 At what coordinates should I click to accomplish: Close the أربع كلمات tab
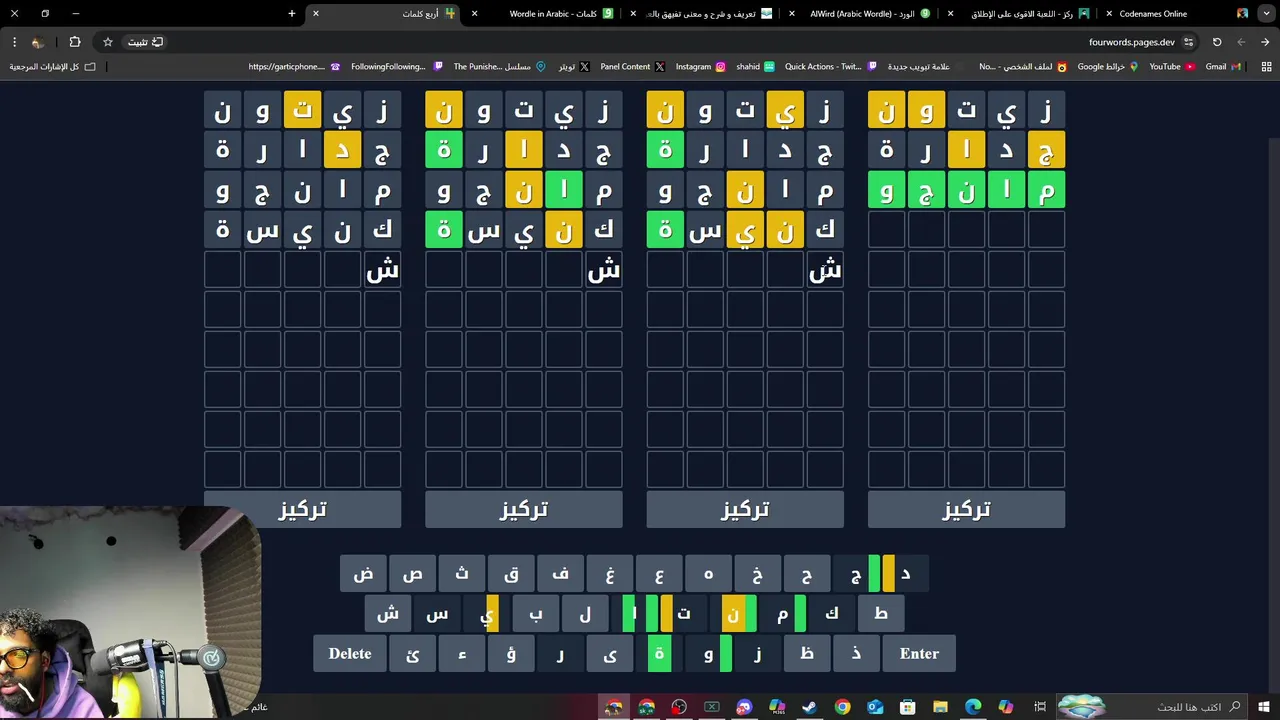point(316,14)
